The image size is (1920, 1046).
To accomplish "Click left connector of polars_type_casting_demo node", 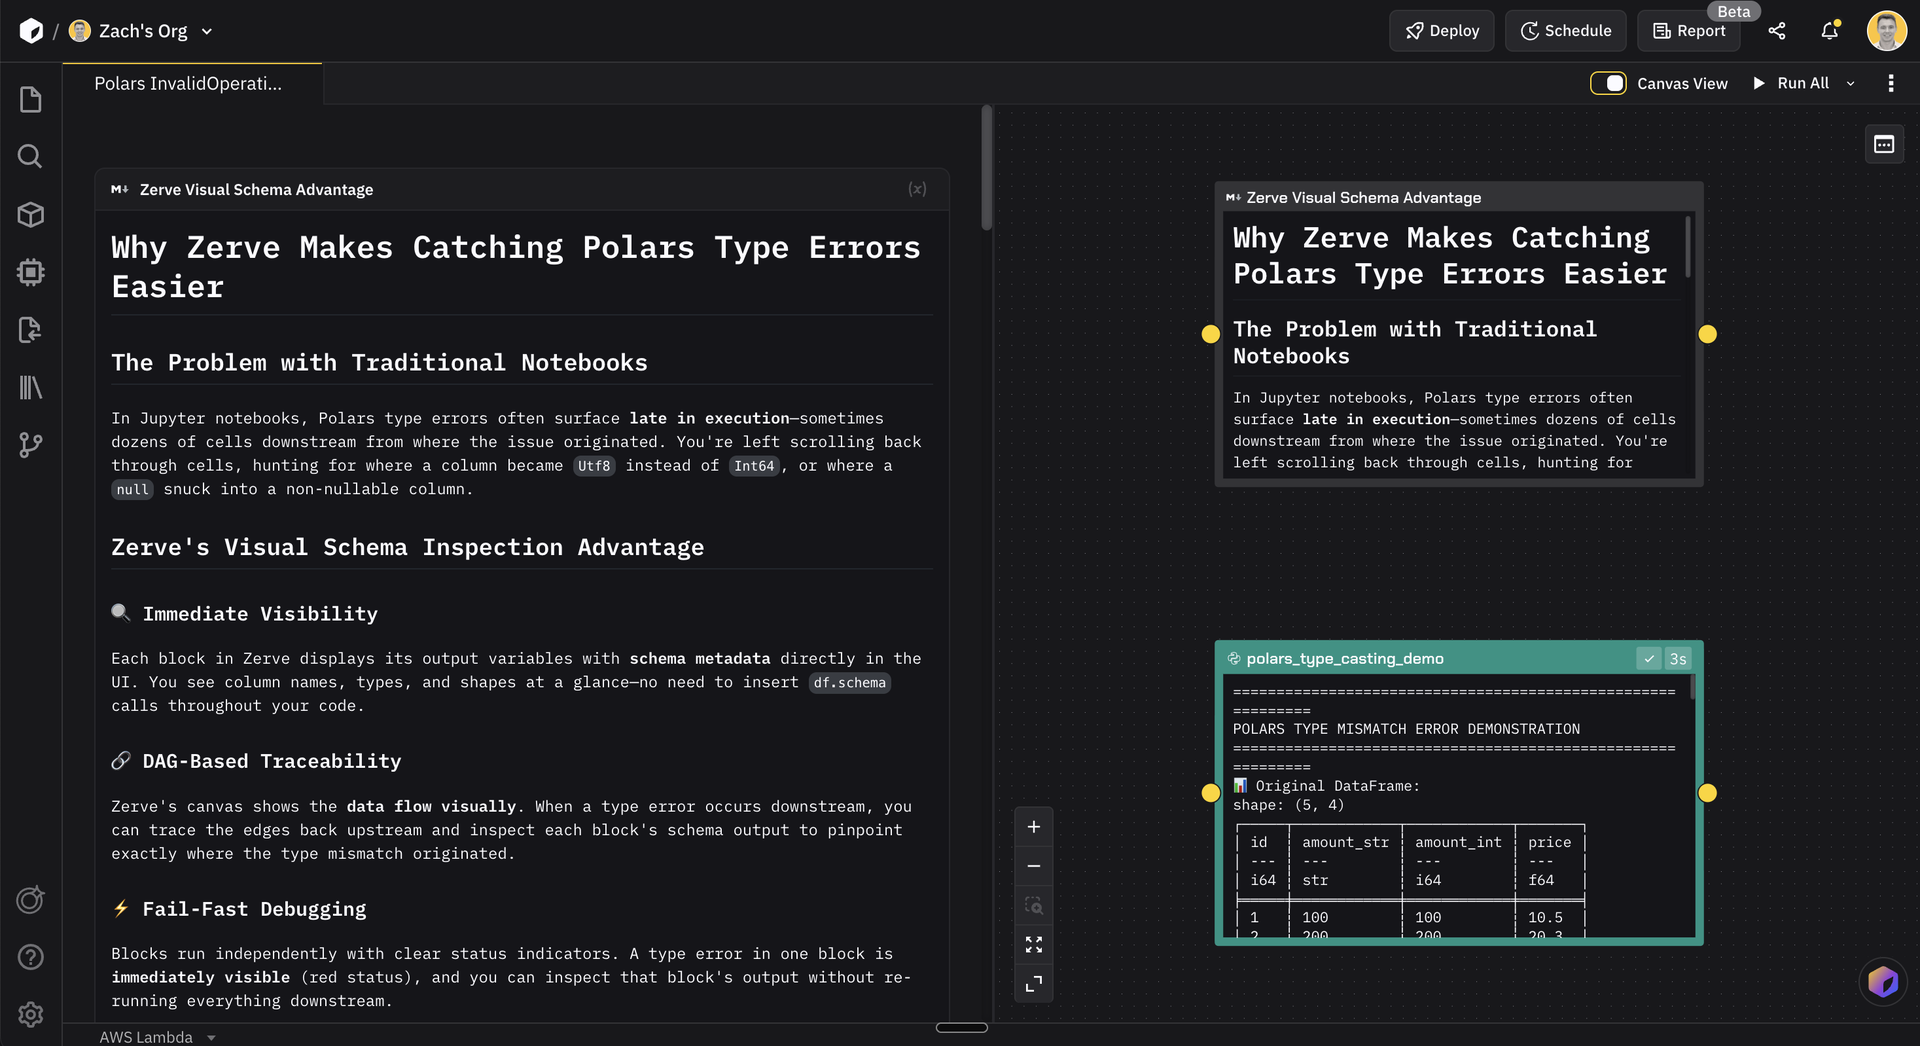I will point(1211,793).
